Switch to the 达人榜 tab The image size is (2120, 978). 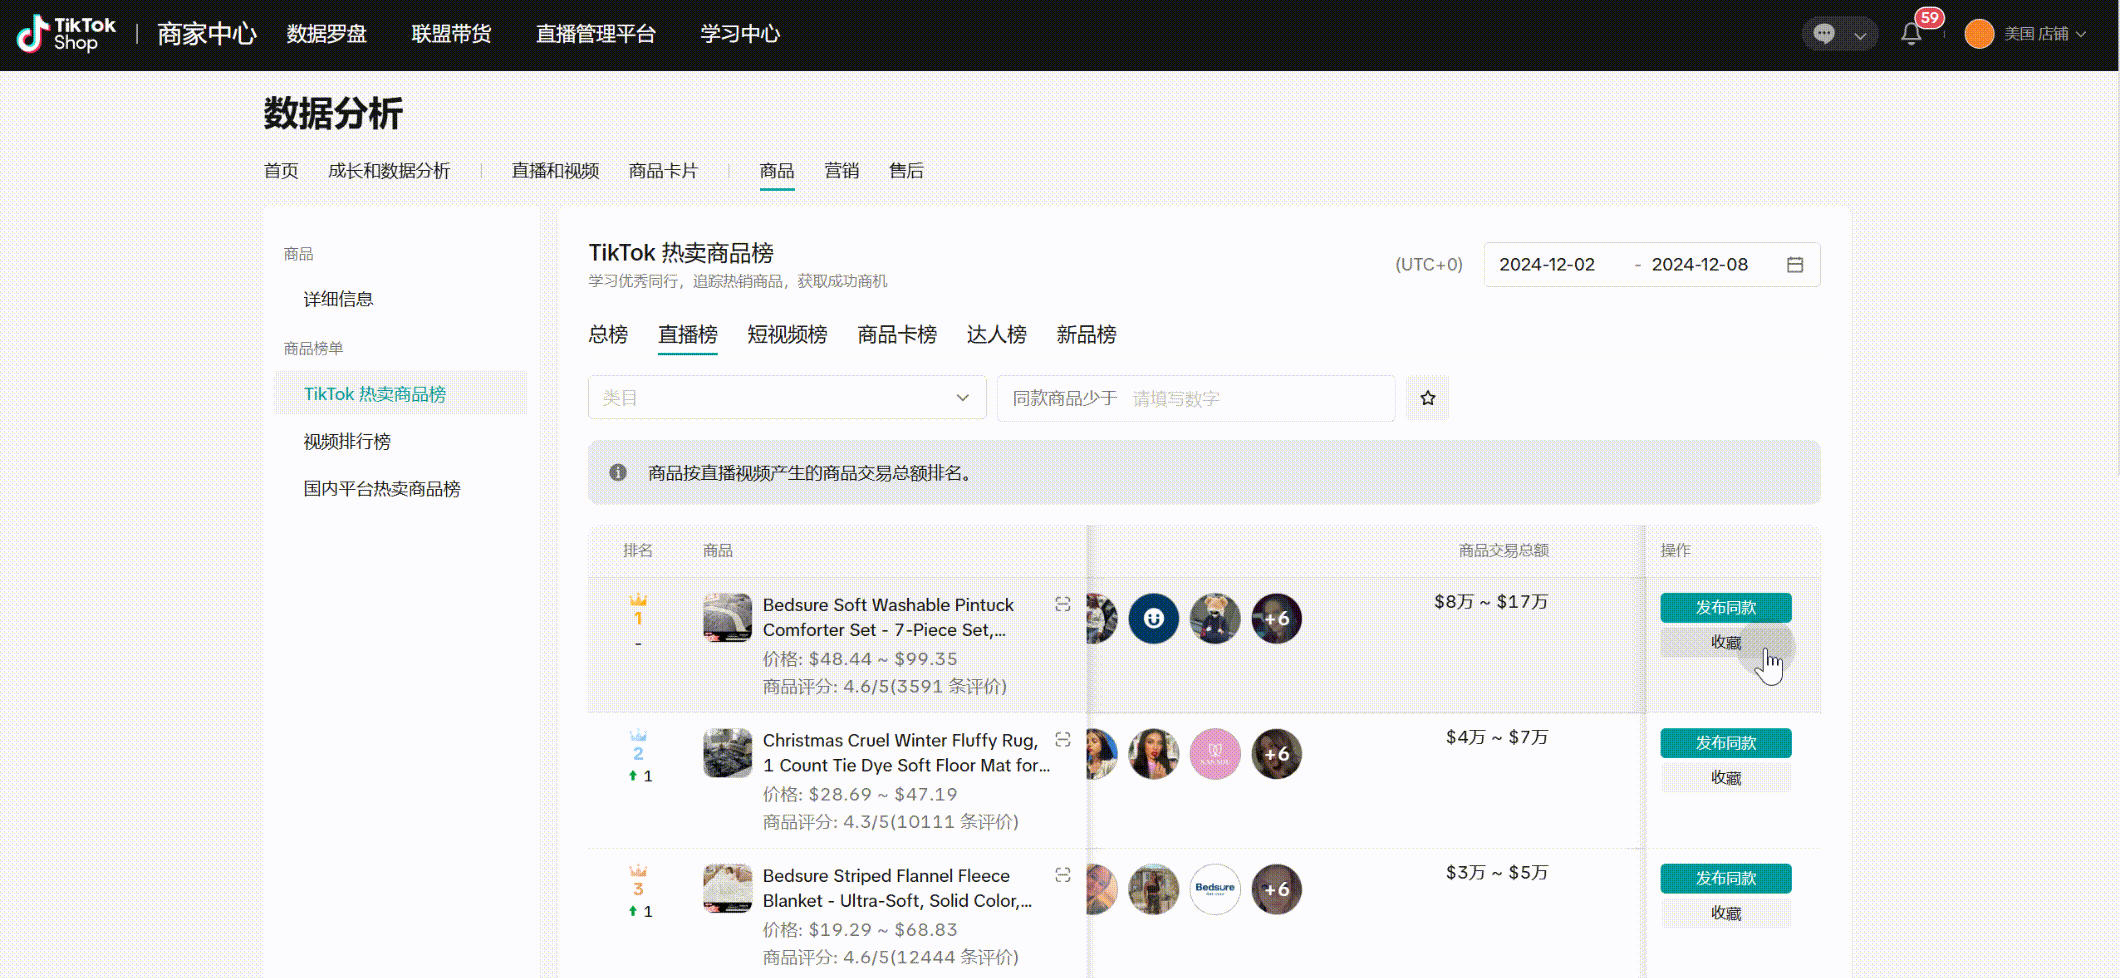(x=996, y=335)
